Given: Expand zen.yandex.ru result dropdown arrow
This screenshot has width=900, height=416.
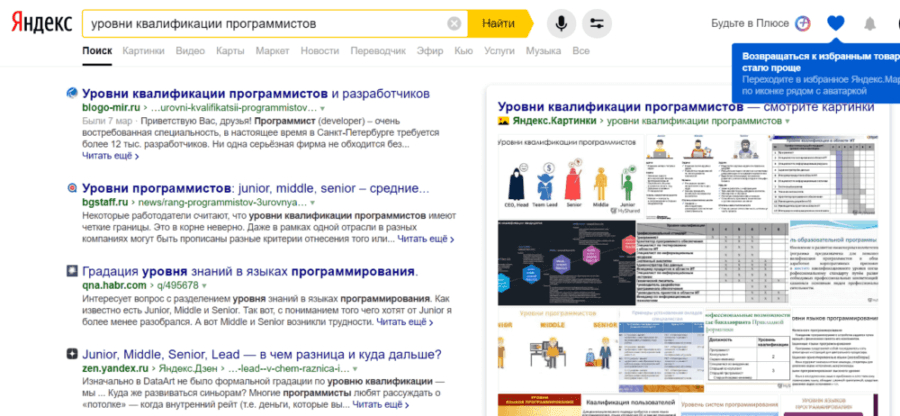Looking at the screenshot, I should pyautogui.click(x=355, y=369).
